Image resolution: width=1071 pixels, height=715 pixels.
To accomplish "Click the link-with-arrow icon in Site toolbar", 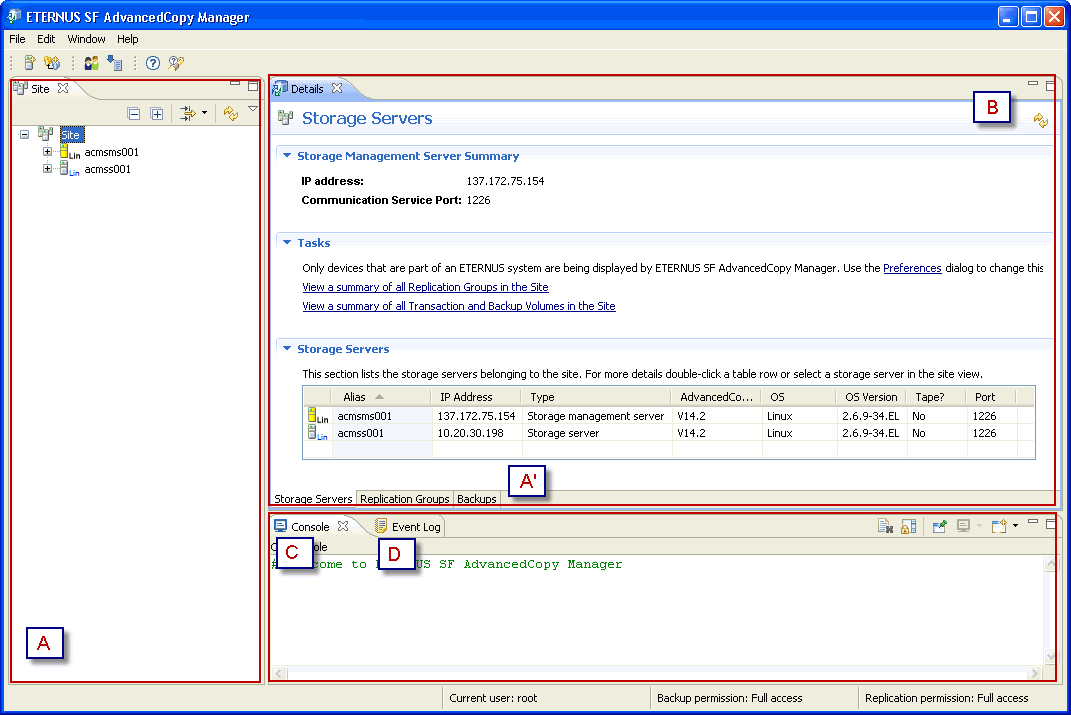I will 187,113.
